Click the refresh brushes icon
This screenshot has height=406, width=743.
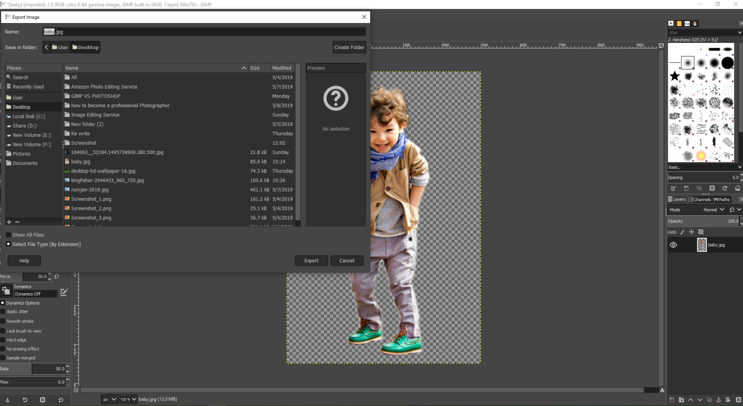tap(725, 188)
